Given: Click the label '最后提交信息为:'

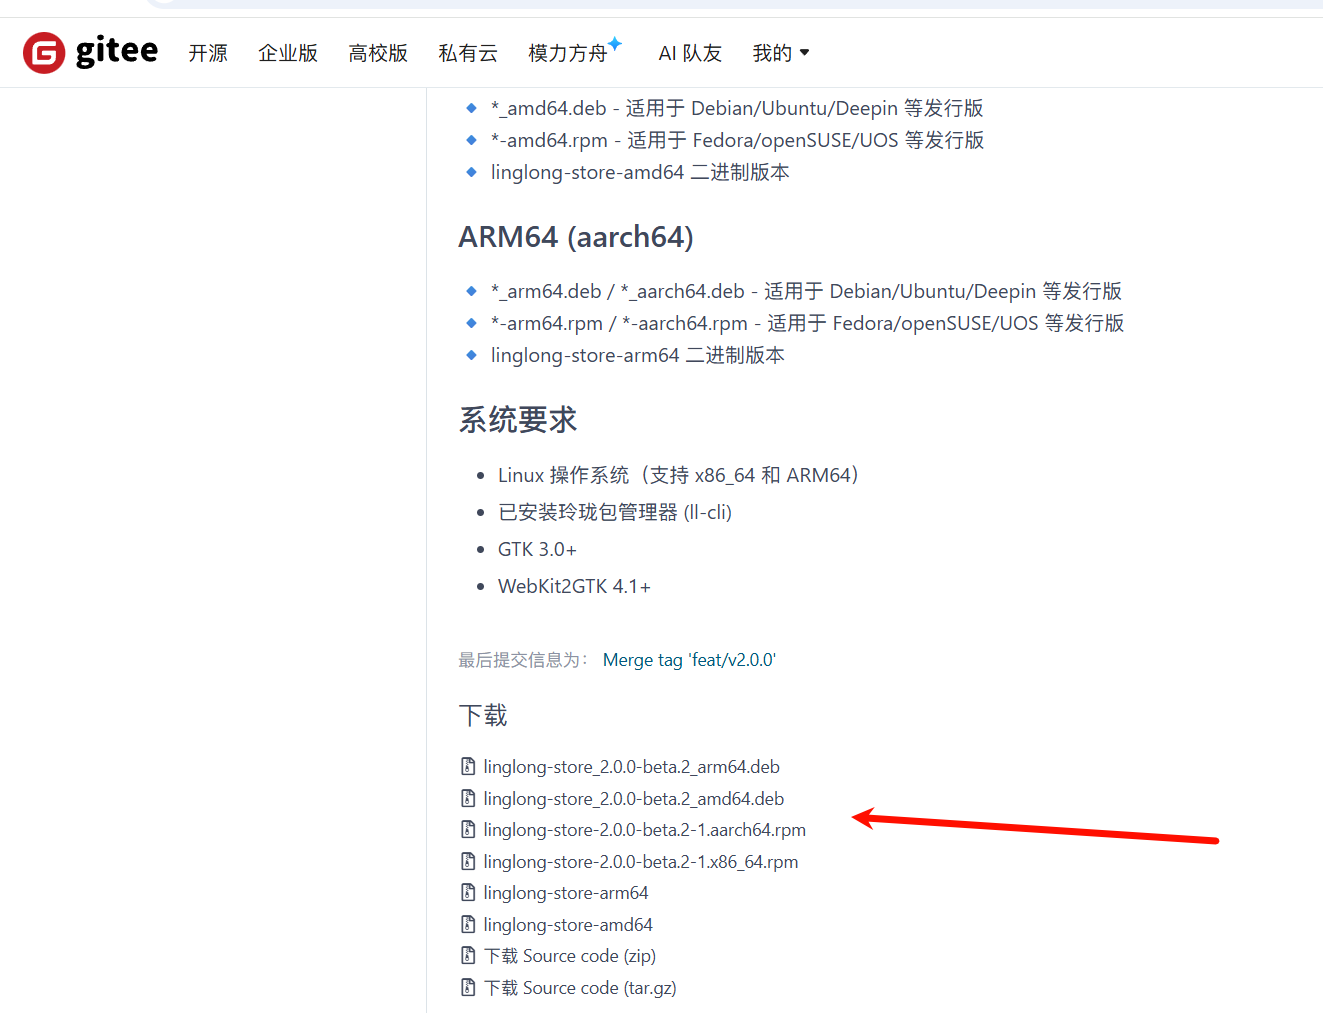Looking at the screenshot, I should pos(523,660).
